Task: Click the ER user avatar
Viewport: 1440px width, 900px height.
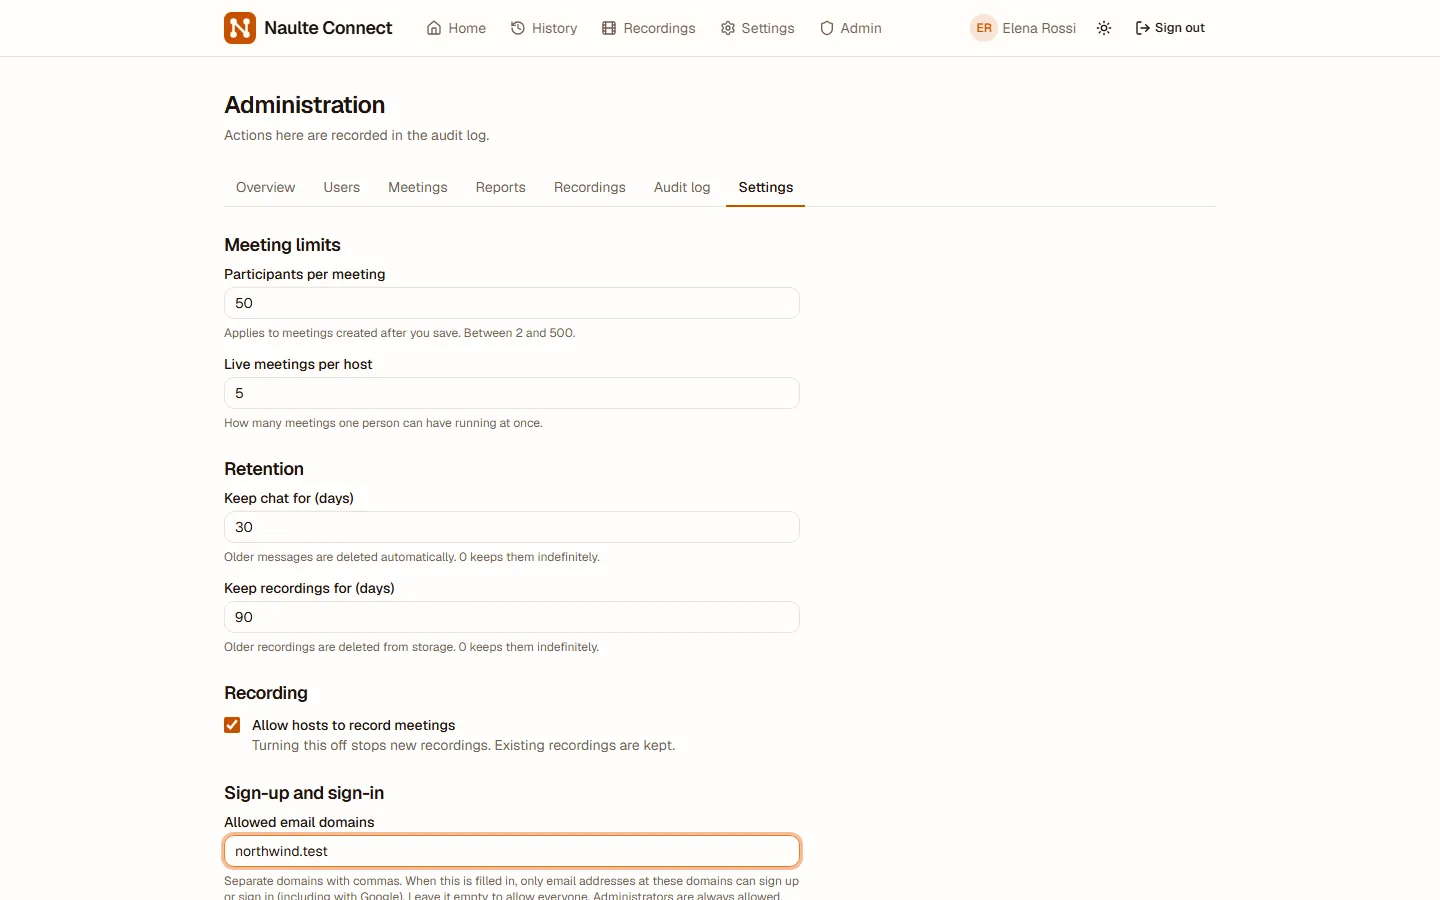Action: point(984,28)
